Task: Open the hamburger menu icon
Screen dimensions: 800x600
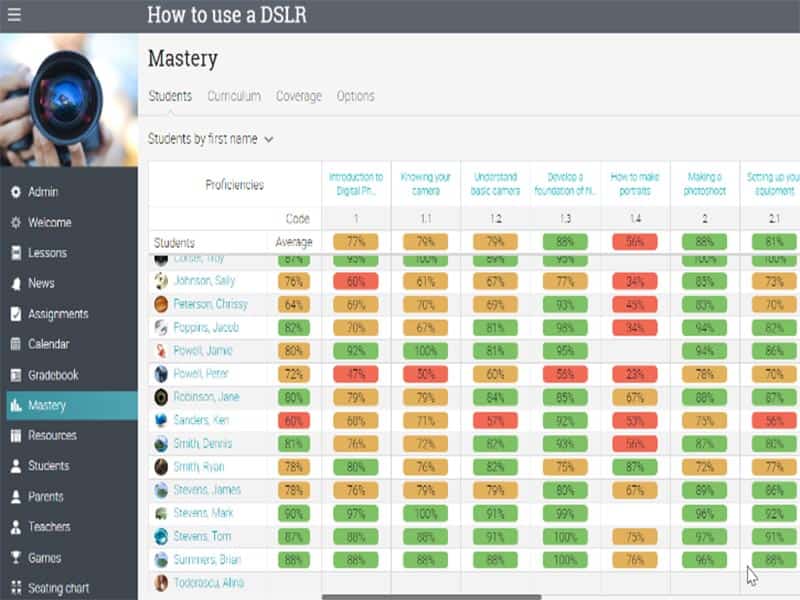Action: tap(14, 15)
